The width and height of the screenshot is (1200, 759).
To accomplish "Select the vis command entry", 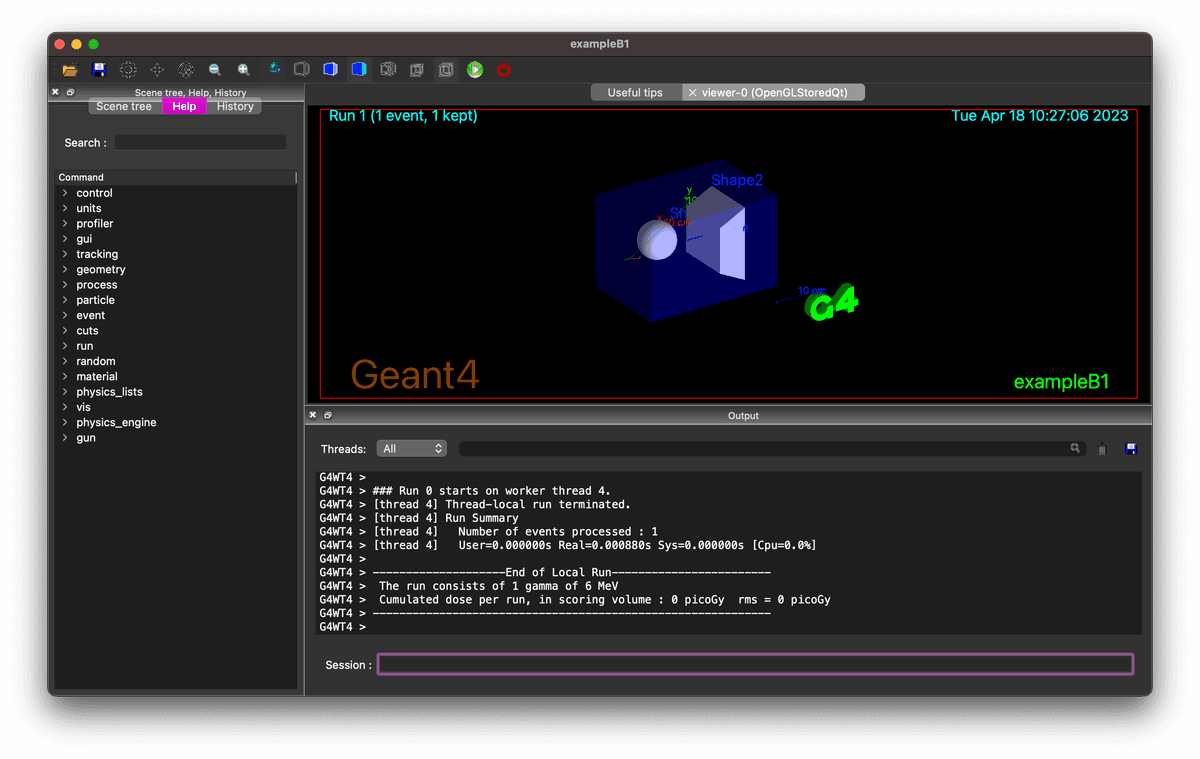I will click(x=84, y=407).
